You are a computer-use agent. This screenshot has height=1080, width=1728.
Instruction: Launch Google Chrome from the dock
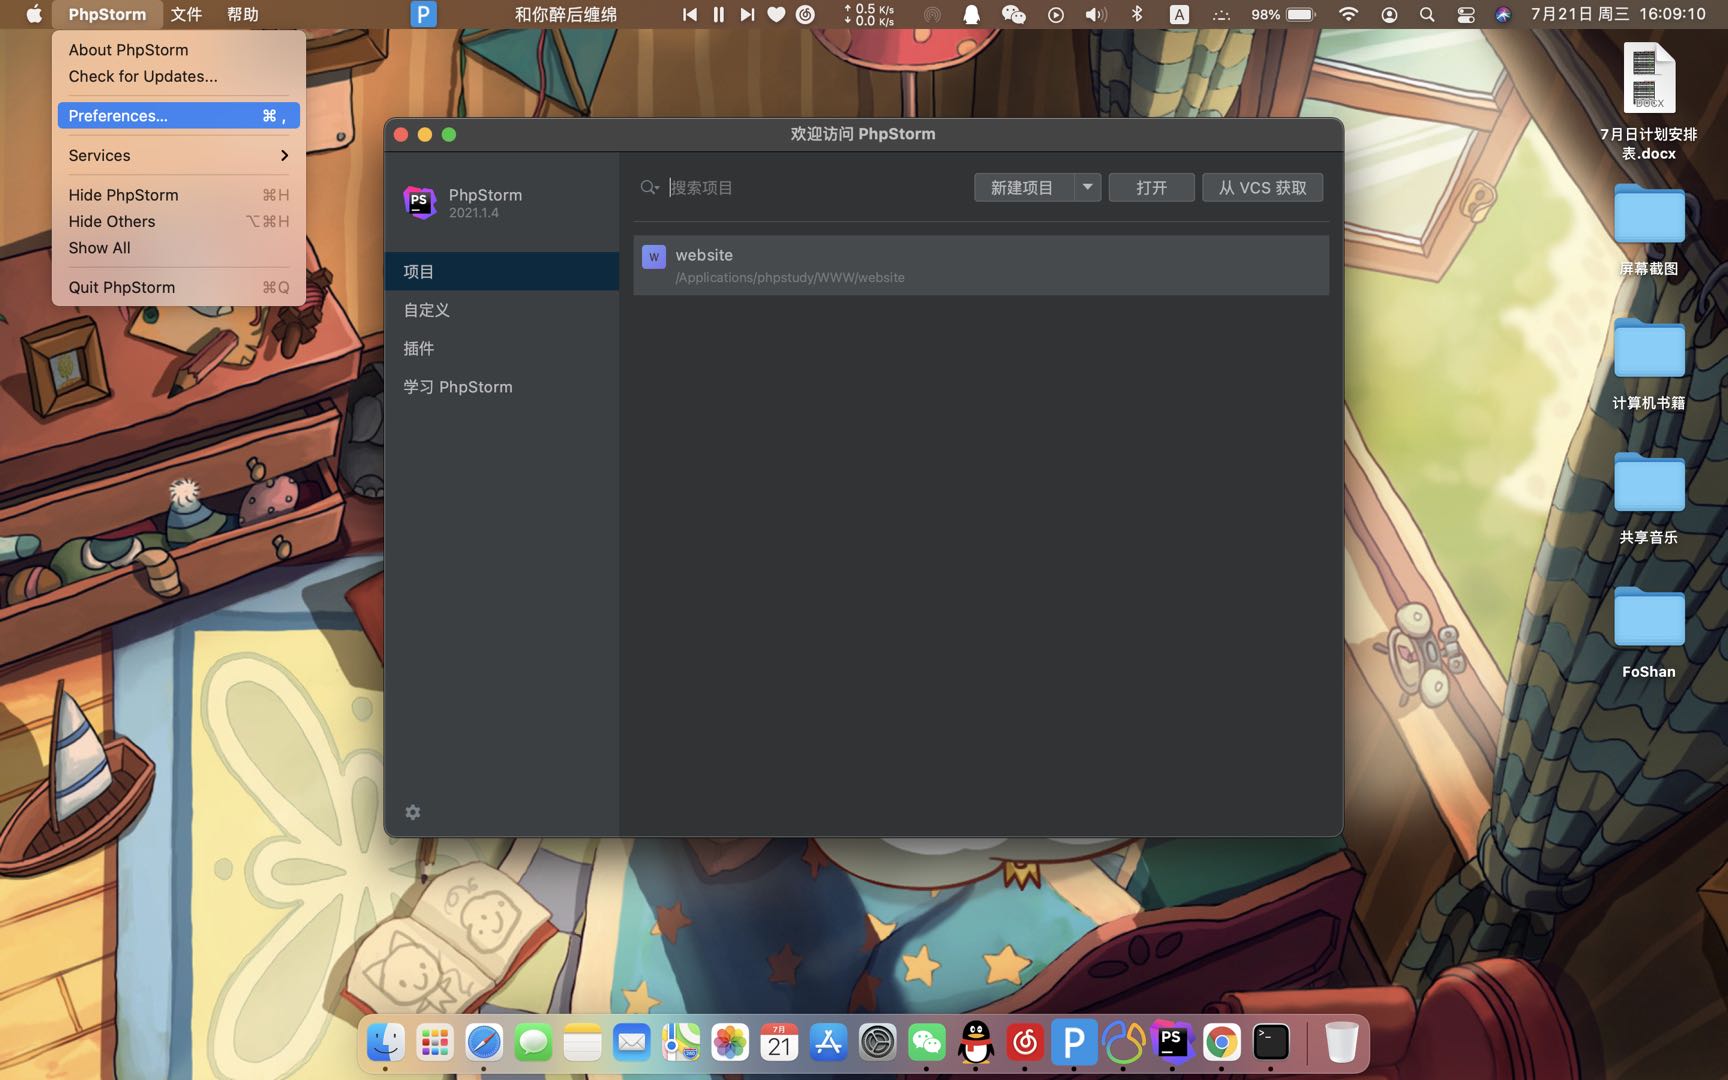pyautogui.click(x=1221, y=1043)
